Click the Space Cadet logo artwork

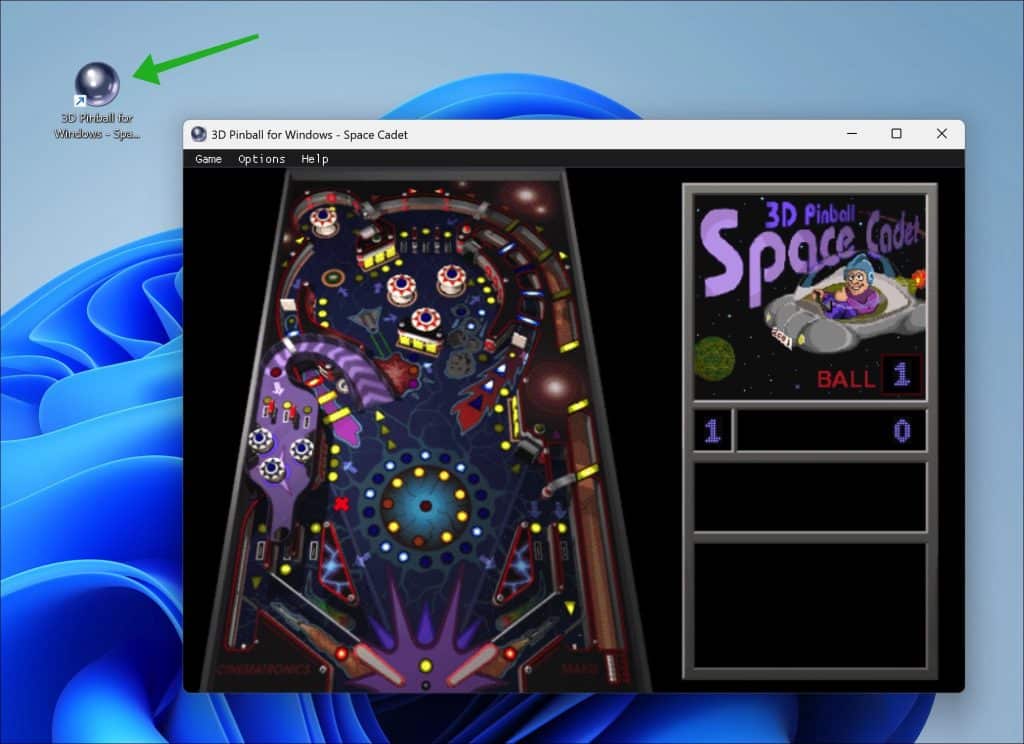tap(810, 297)
